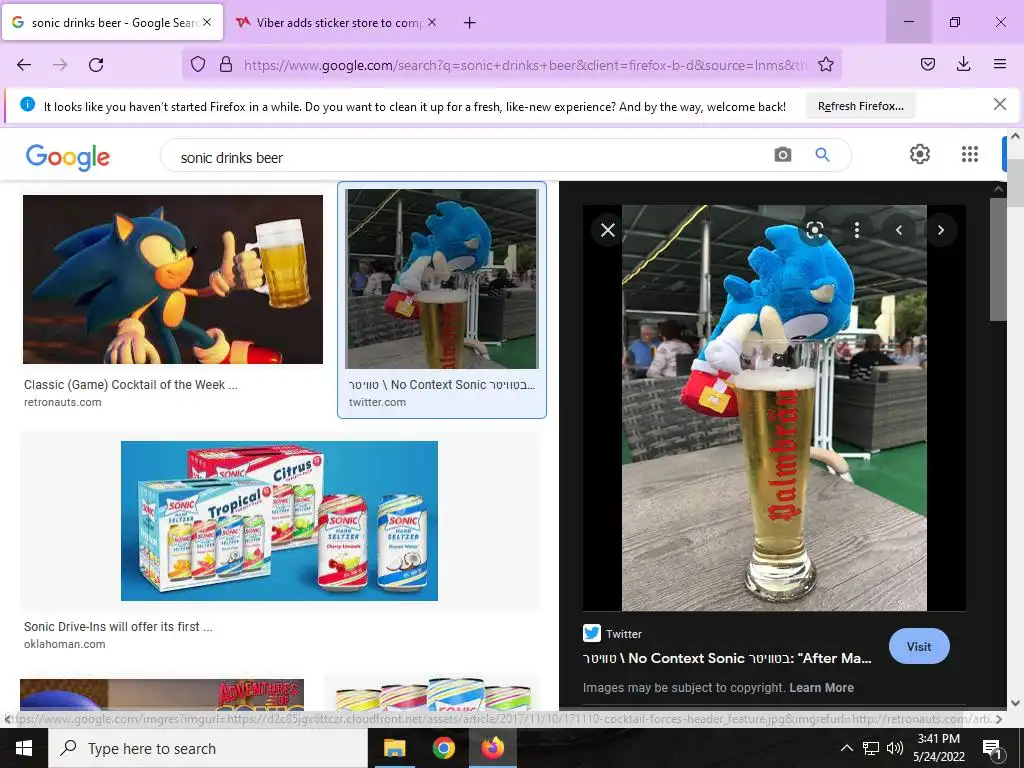Bookmark this page with the star icon
1024x768 pixels.
(x=825, y=65)
